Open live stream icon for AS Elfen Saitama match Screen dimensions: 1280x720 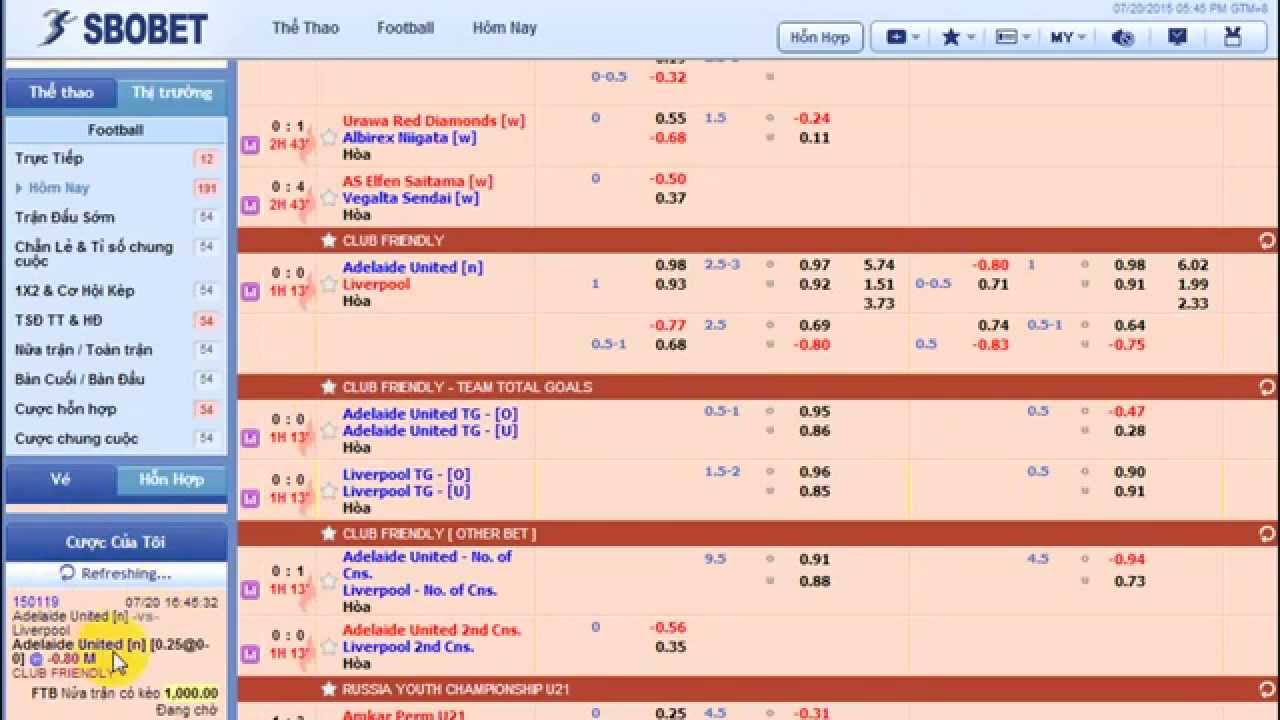250,206
